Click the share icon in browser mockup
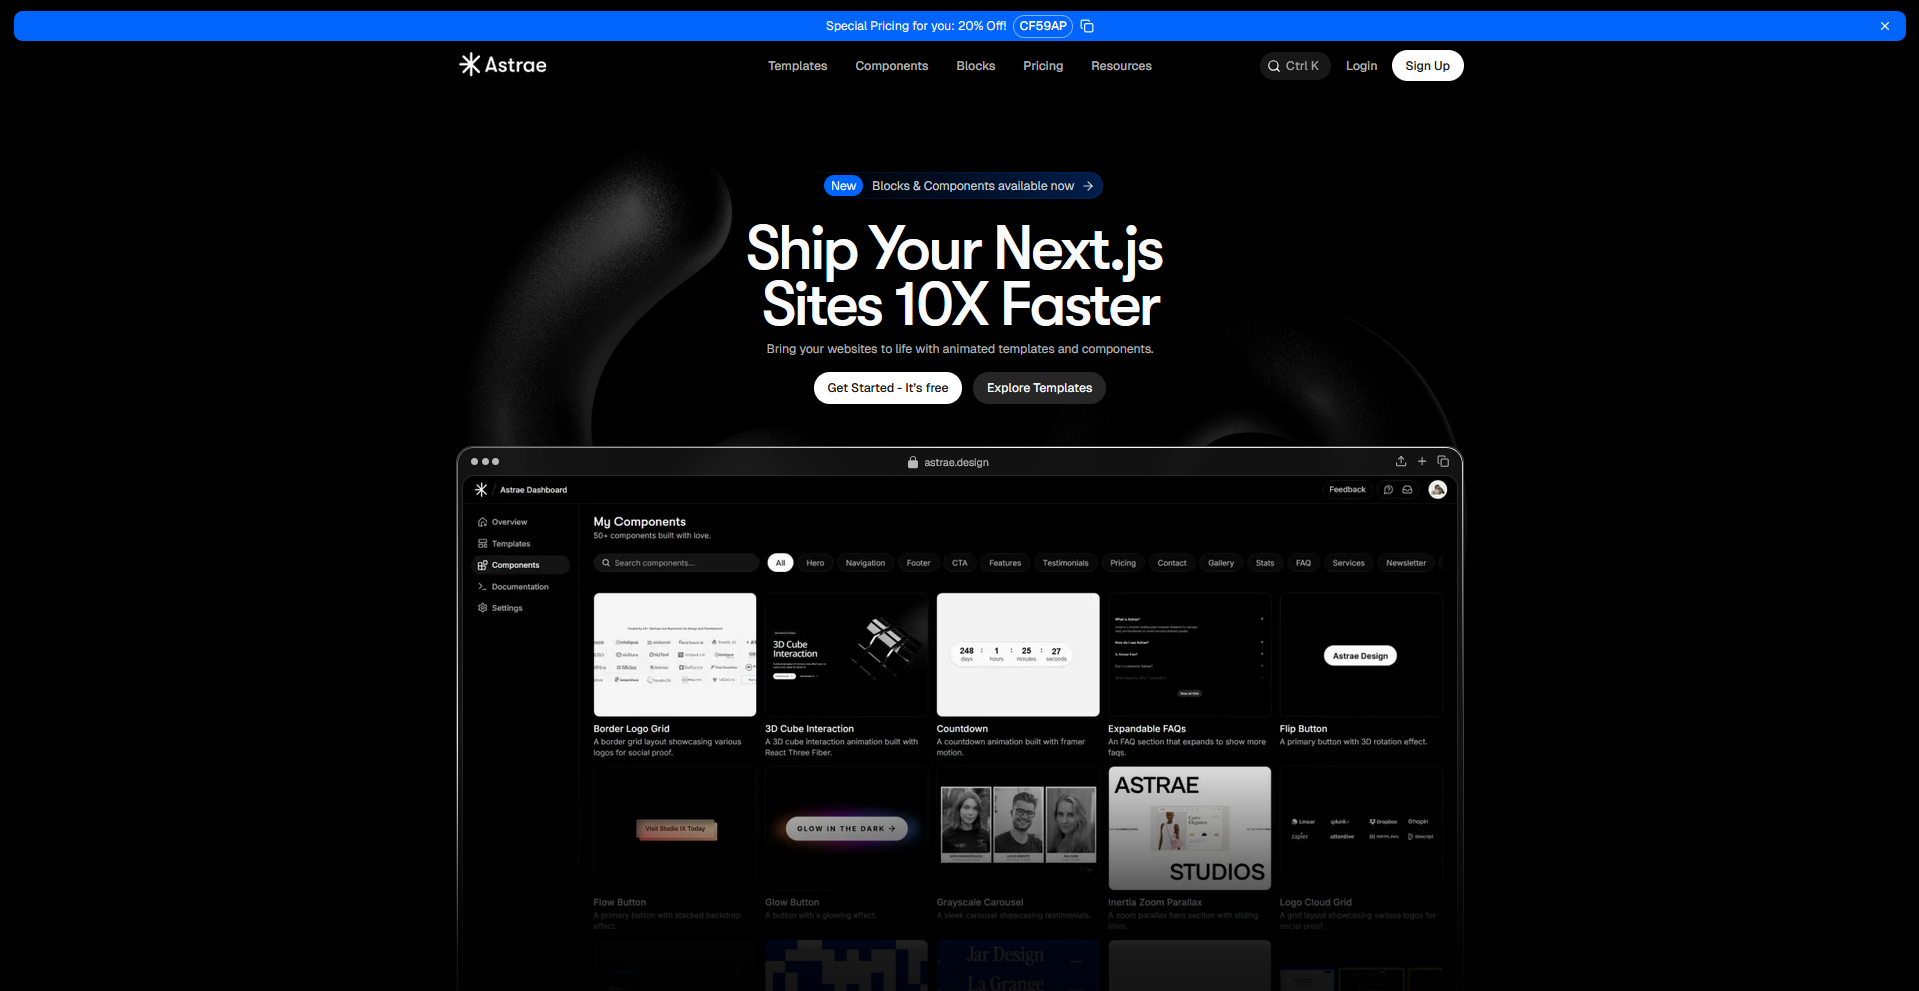1919x991 pixels. [1400, 461]
